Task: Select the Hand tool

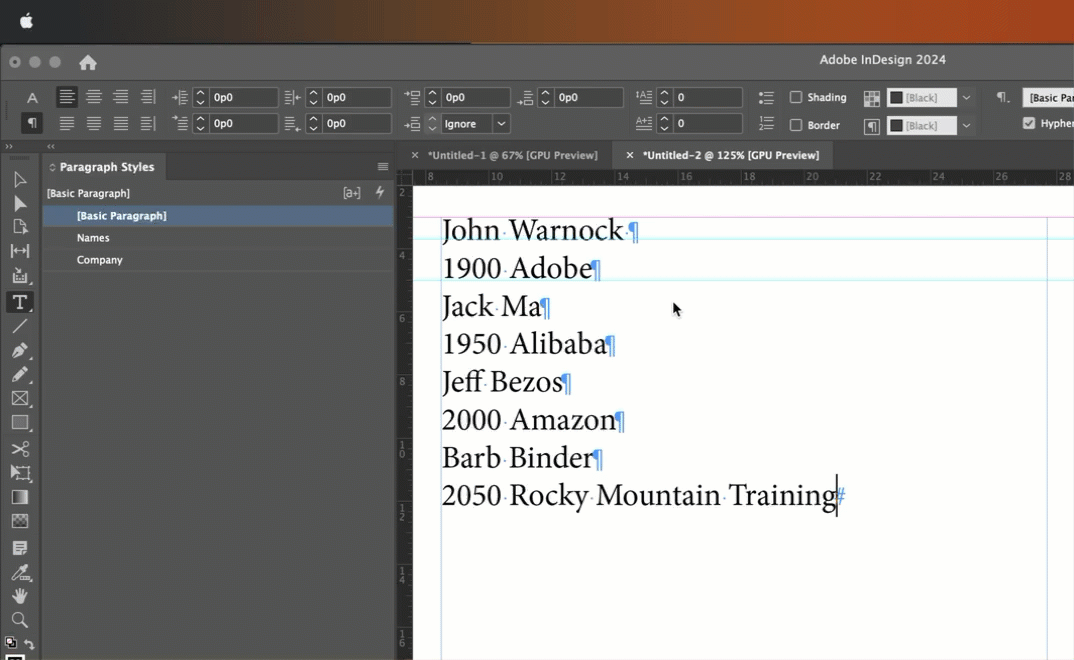Action: (20, 596)
